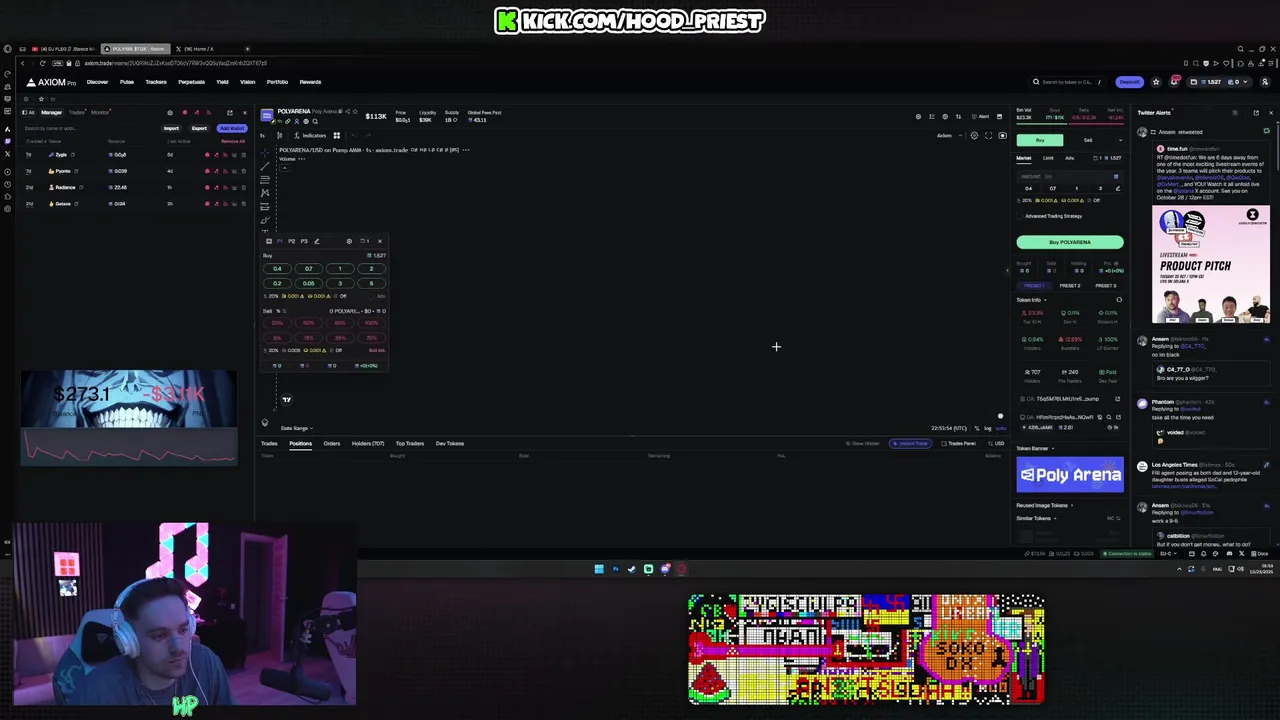This screenshot has width=1280, height=720.
Task: Open the Portfolio menu item
Action: [277, 82]
